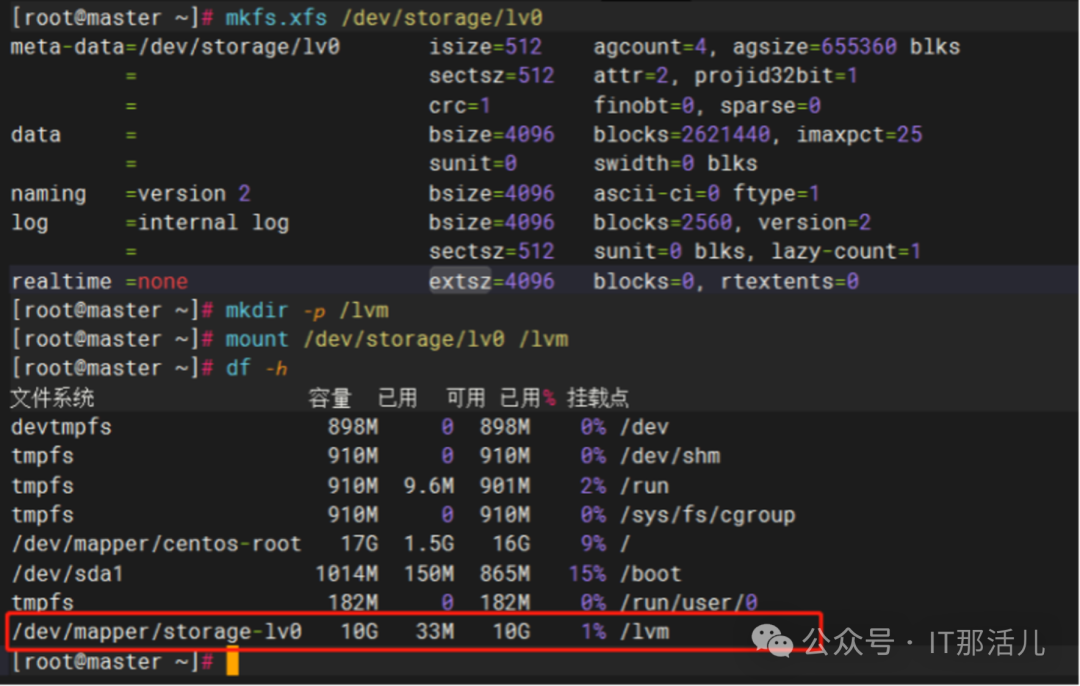The height and width of the screenshot is (686, 1080).
Task: Click blocks=2621440 value
Action: tap(682, 134)
